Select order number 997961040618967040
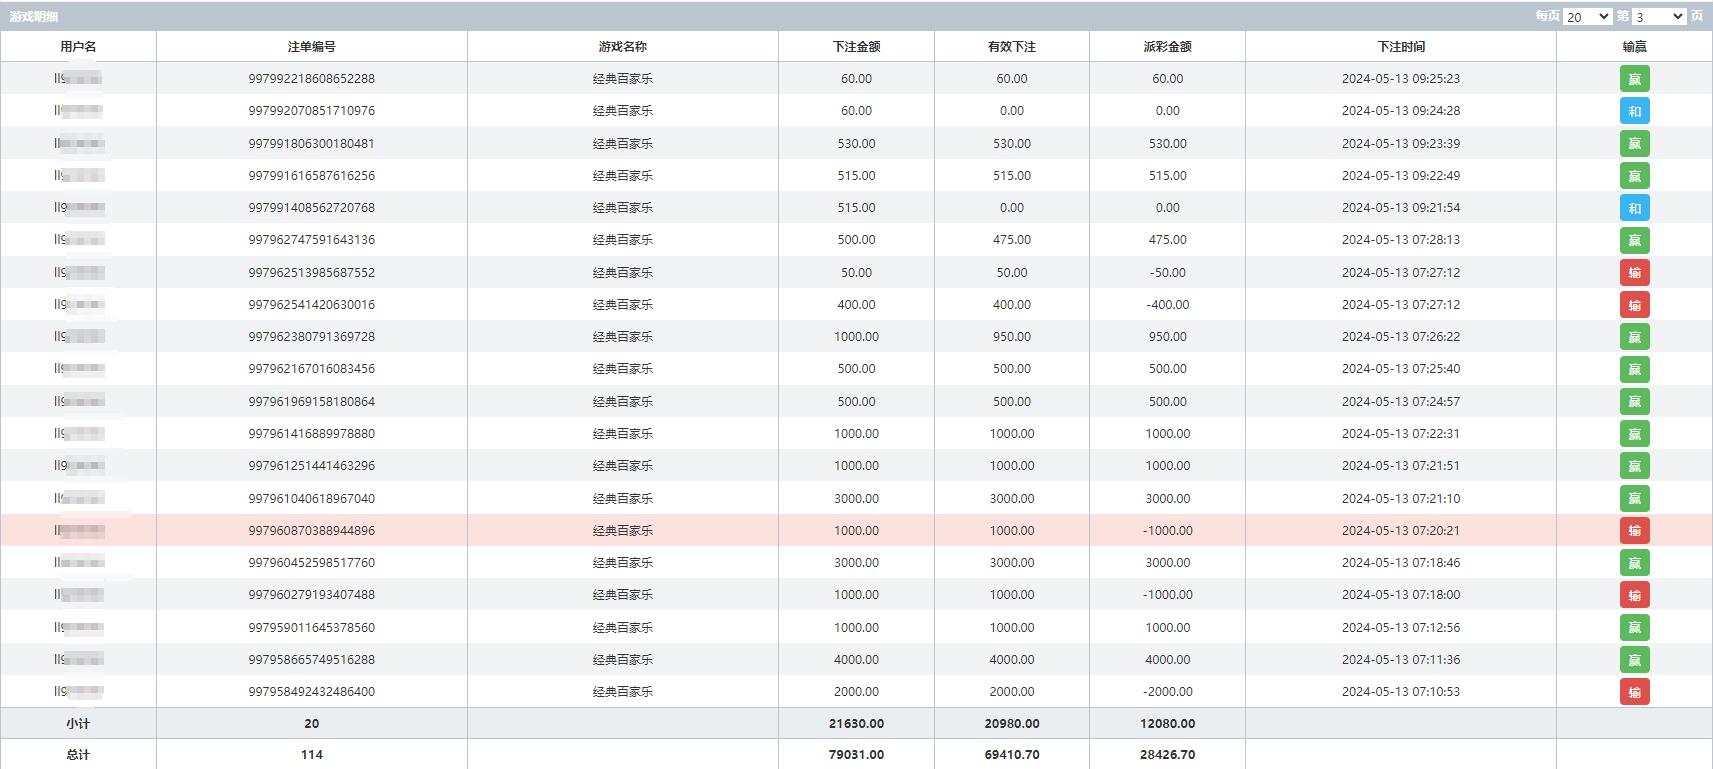 pyautogui.click(x=312, y=499)
